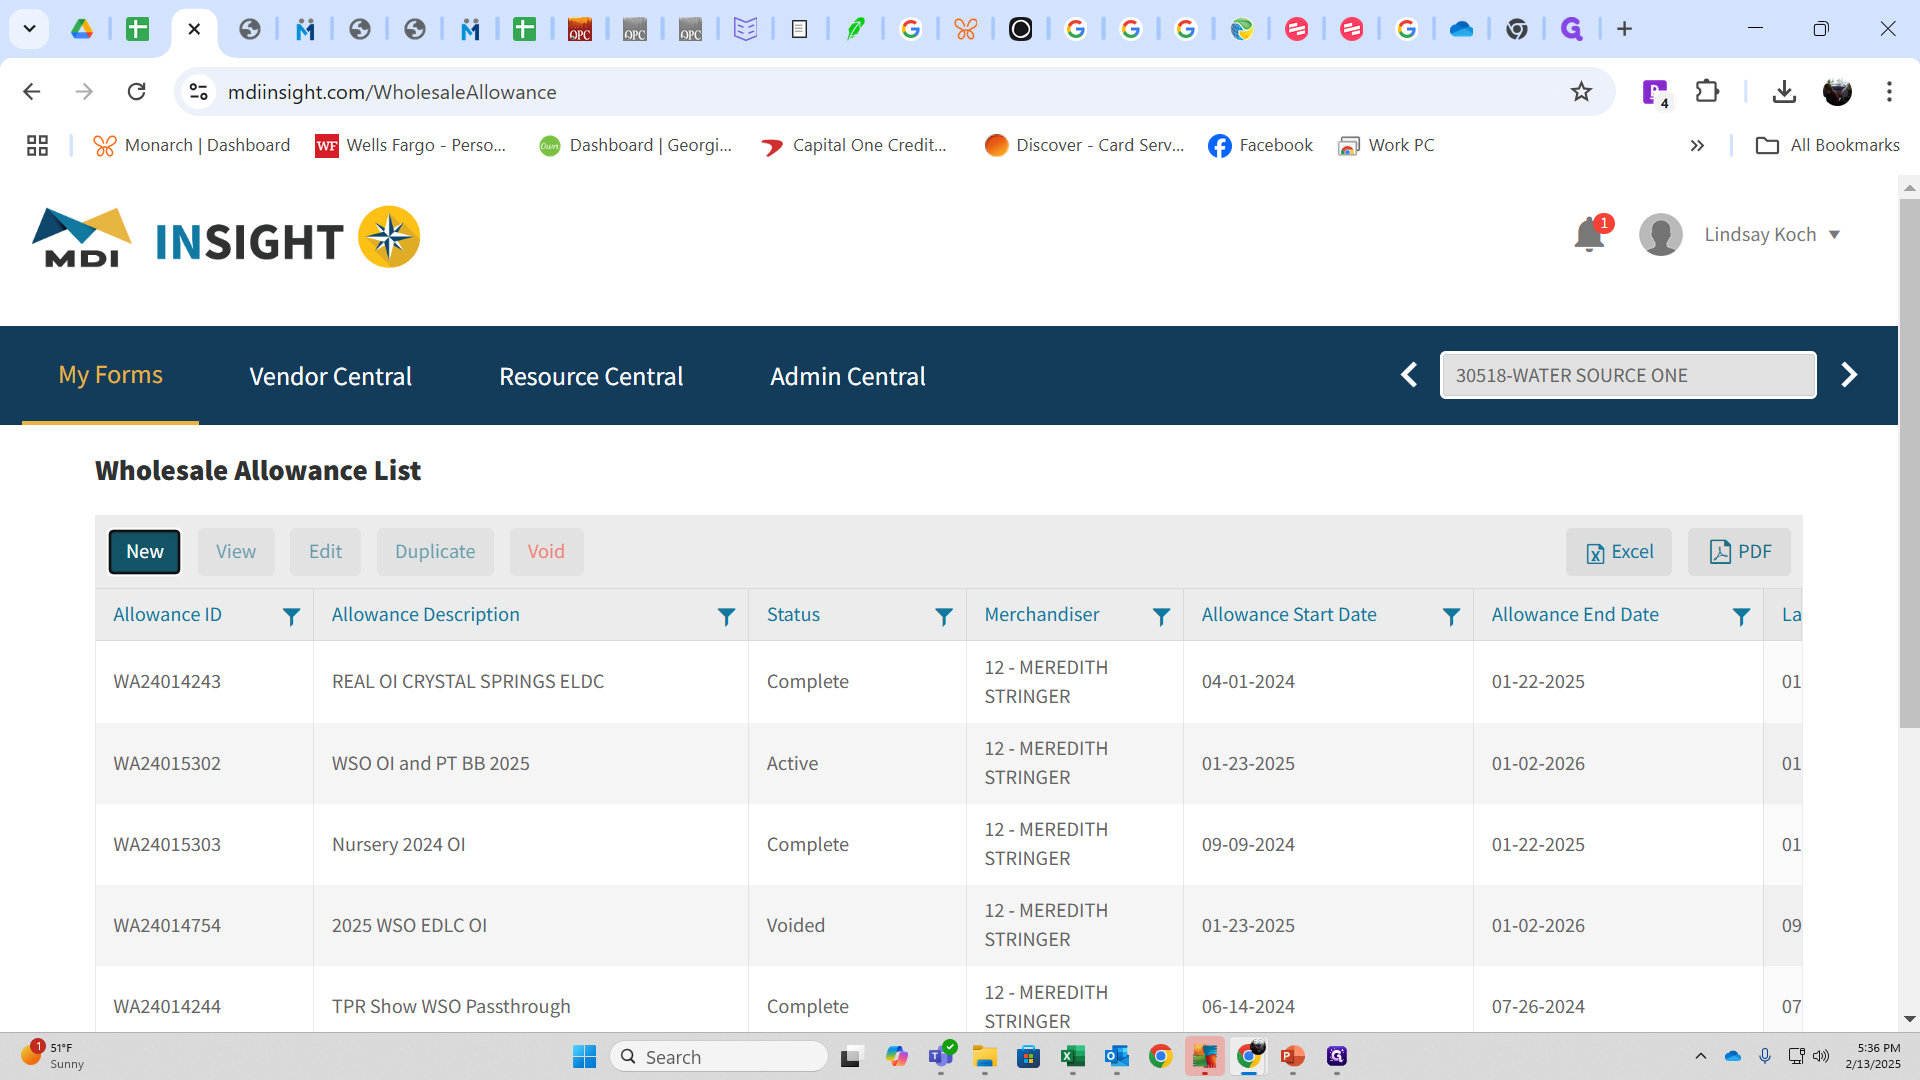
Task: Sort by the Status header
Action: pyautogui.click(x=793, y=615)
